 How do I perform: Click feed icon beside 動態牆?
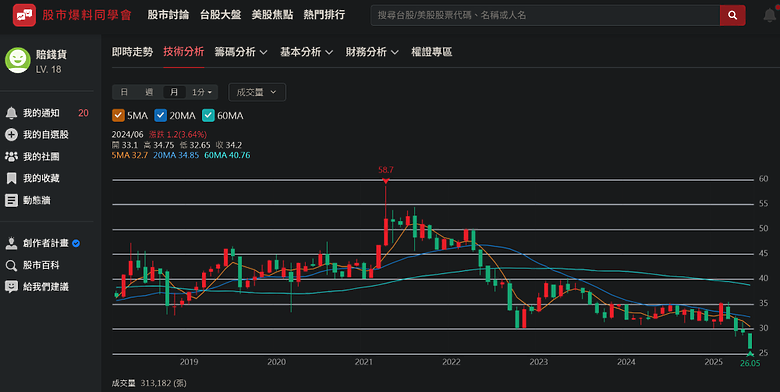point(11,200)
